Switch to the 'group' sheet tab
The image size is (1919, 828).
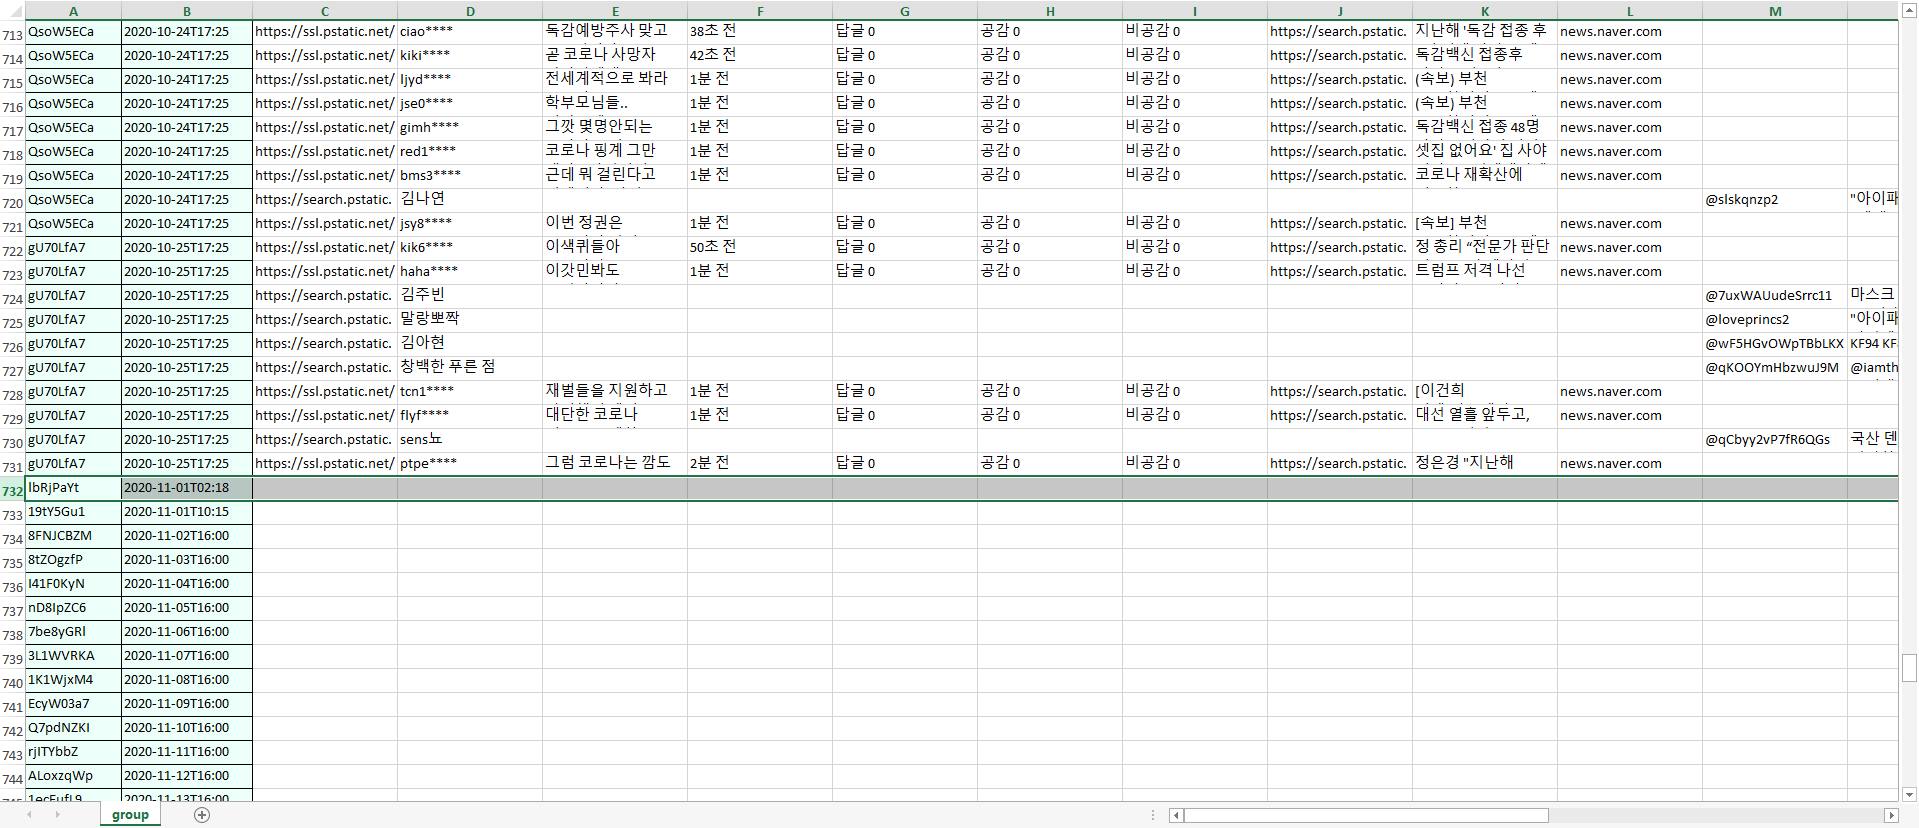pyautogui.click(x=130, y=815)
